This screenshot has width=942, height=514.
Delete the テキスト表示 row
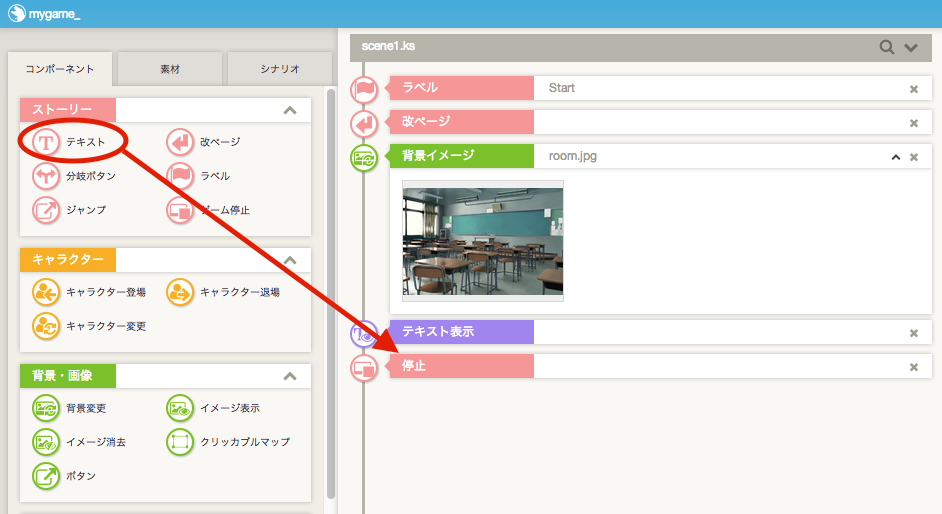(x=914, y=333)
